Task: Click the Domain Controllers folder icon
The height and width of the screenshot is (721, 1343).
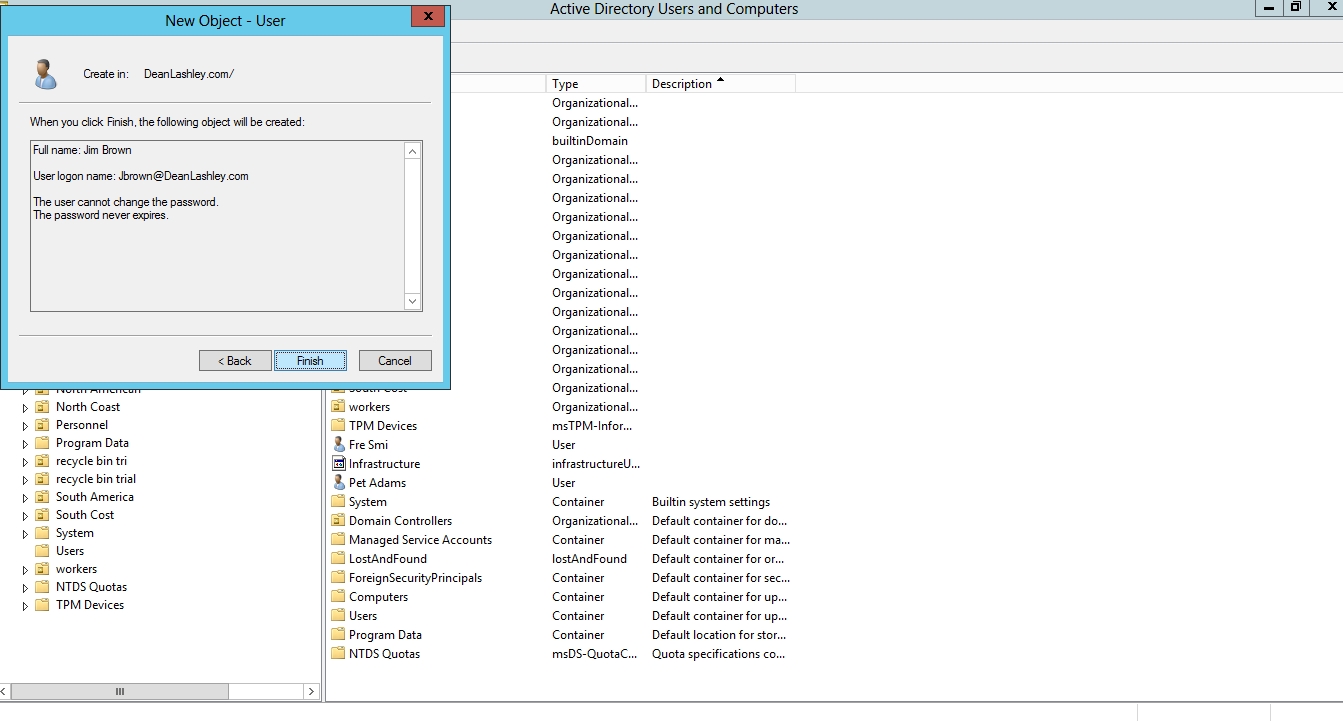Action: [338, 521]
